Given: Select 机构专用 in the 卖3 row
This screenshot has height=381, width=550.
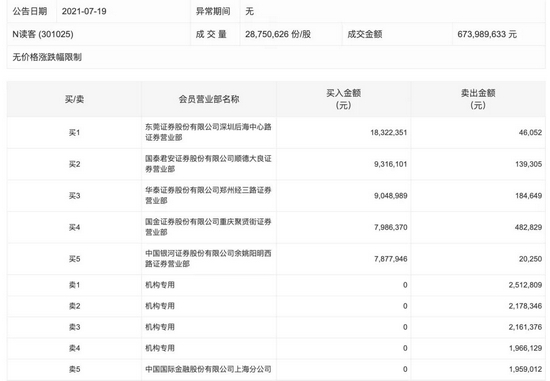Looking at the screenshot, I should tap(160, 327).
